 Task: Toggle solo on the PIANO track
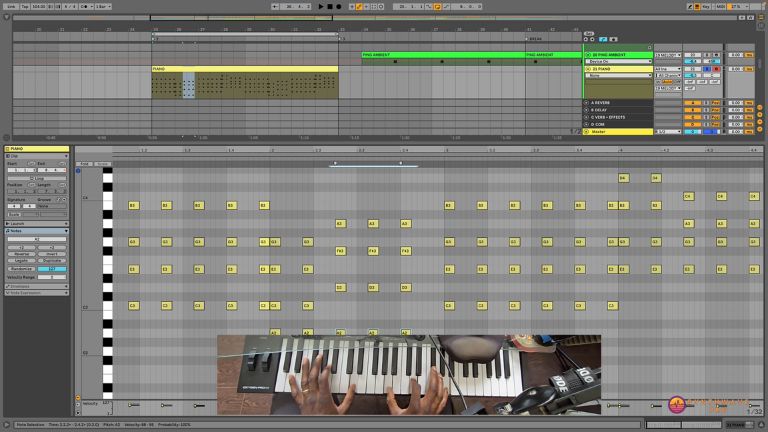pos(707,69)
